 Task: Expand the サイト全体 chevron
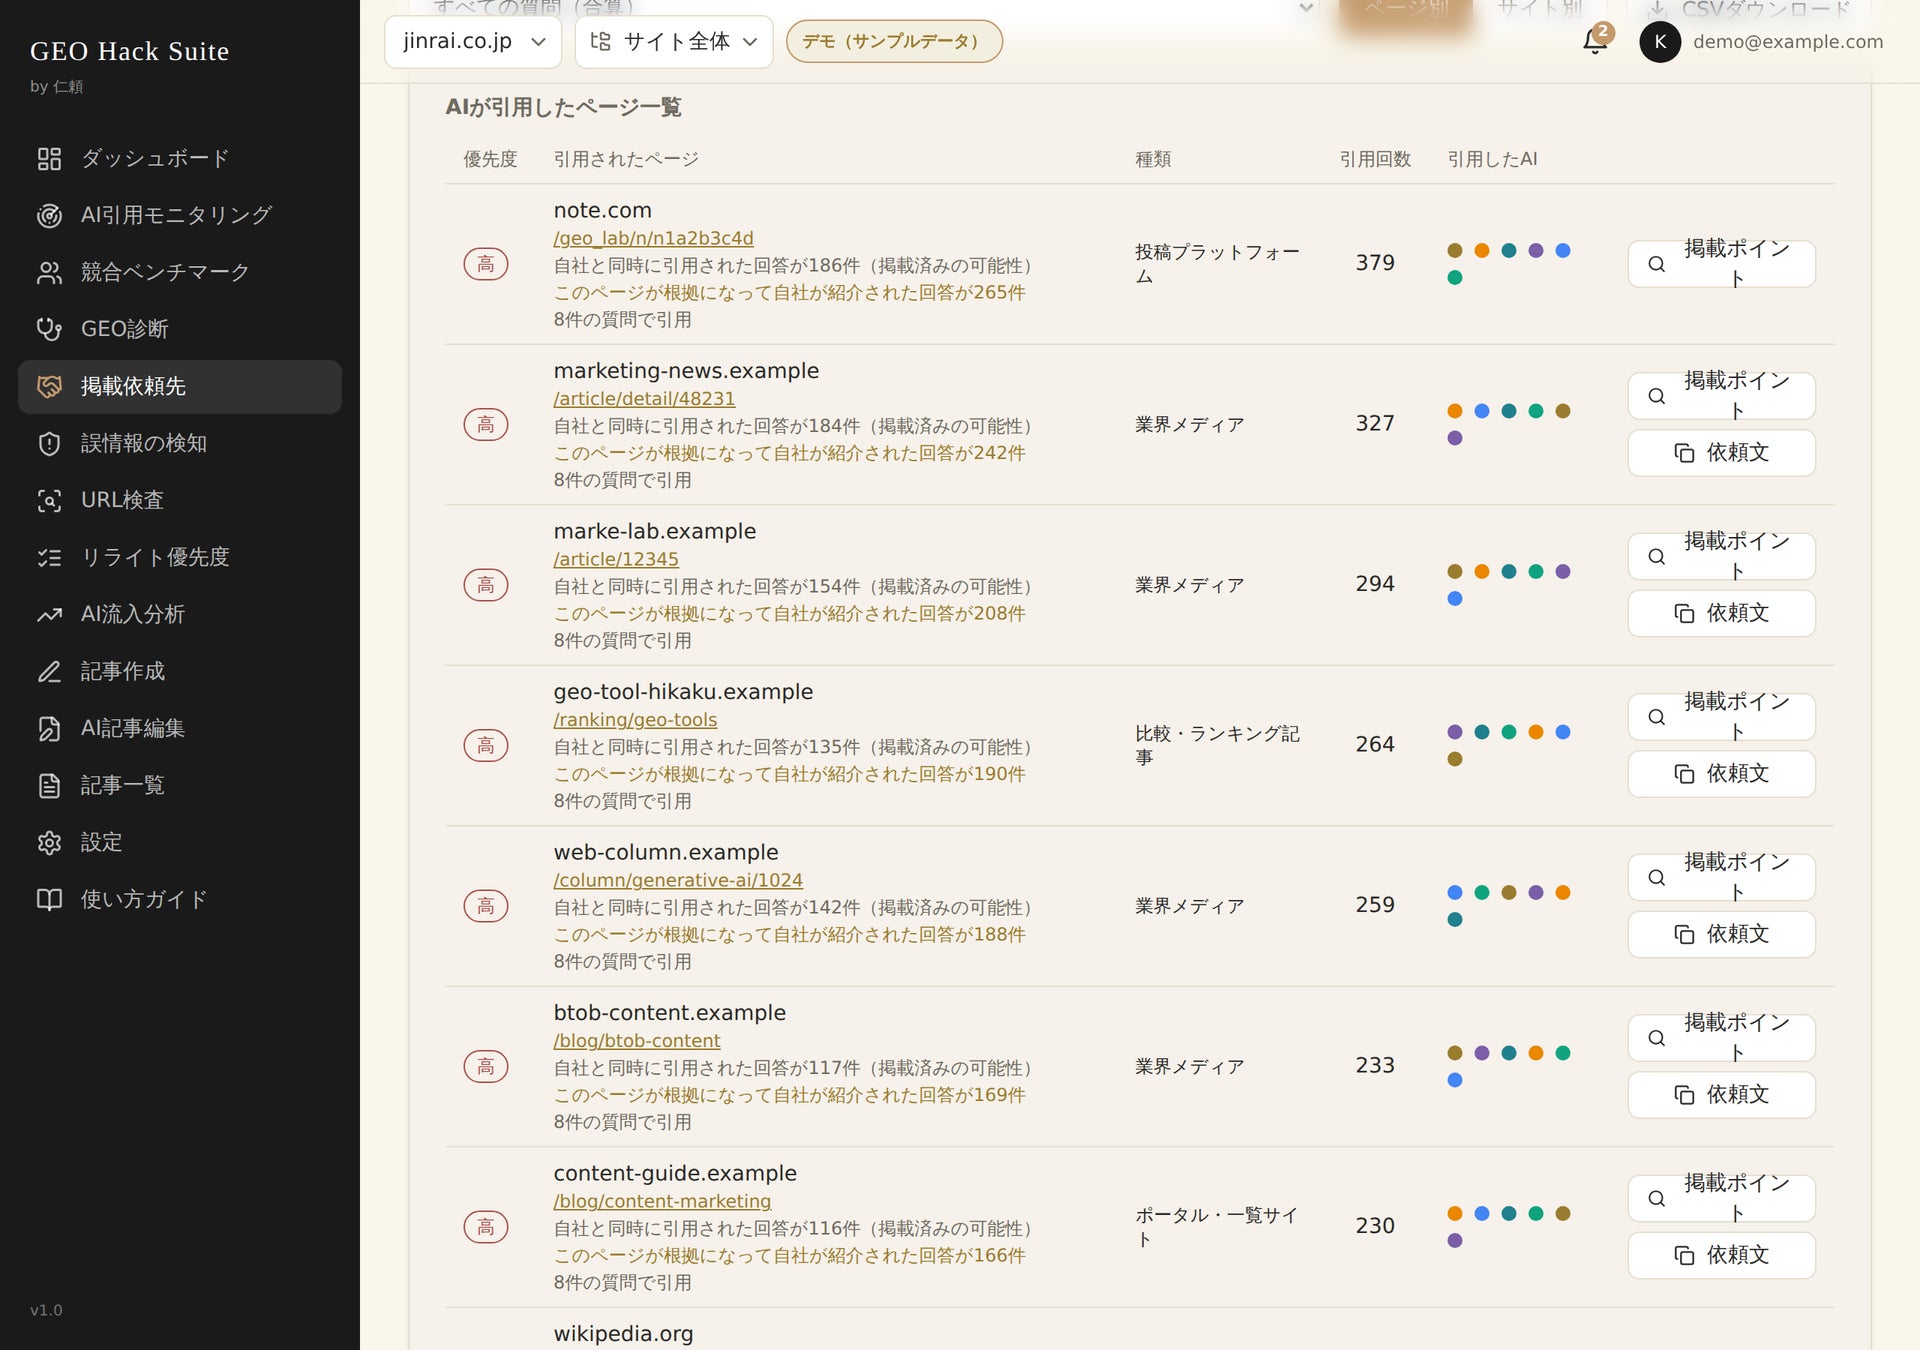tap(750, 41)
